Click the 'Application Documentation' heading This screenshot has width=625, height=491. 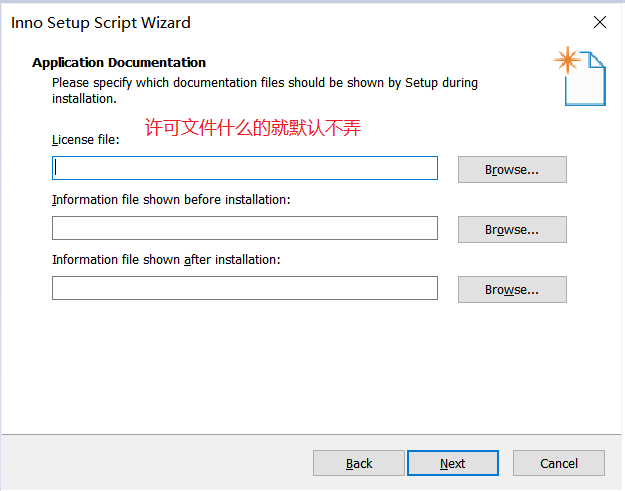(x=119, y=63)
